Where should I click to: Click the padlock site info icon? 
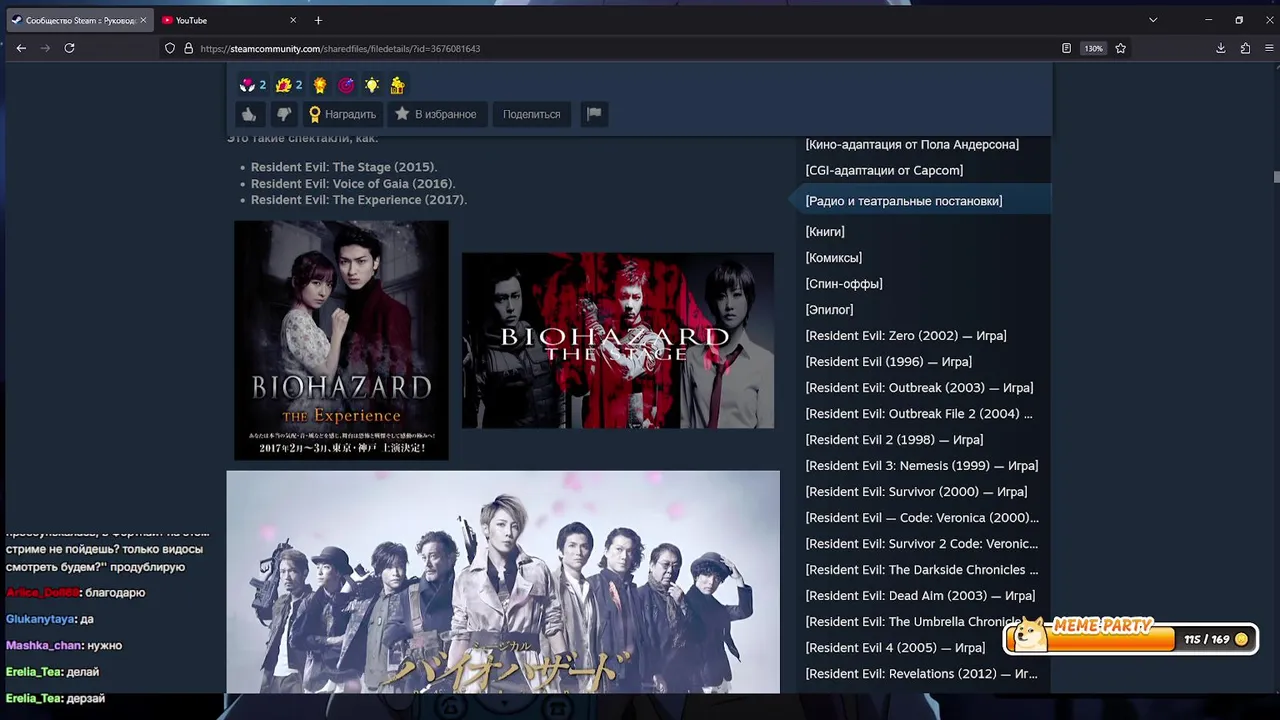[x=188, y=48]
